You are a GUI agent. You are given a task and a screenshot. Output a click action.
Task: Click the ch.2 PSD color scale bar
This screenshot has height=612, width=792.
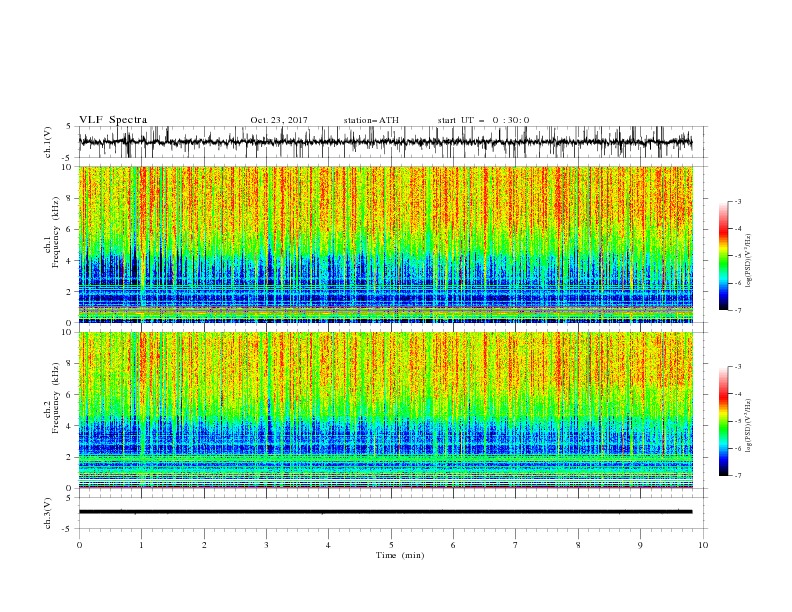click(723, 421)
